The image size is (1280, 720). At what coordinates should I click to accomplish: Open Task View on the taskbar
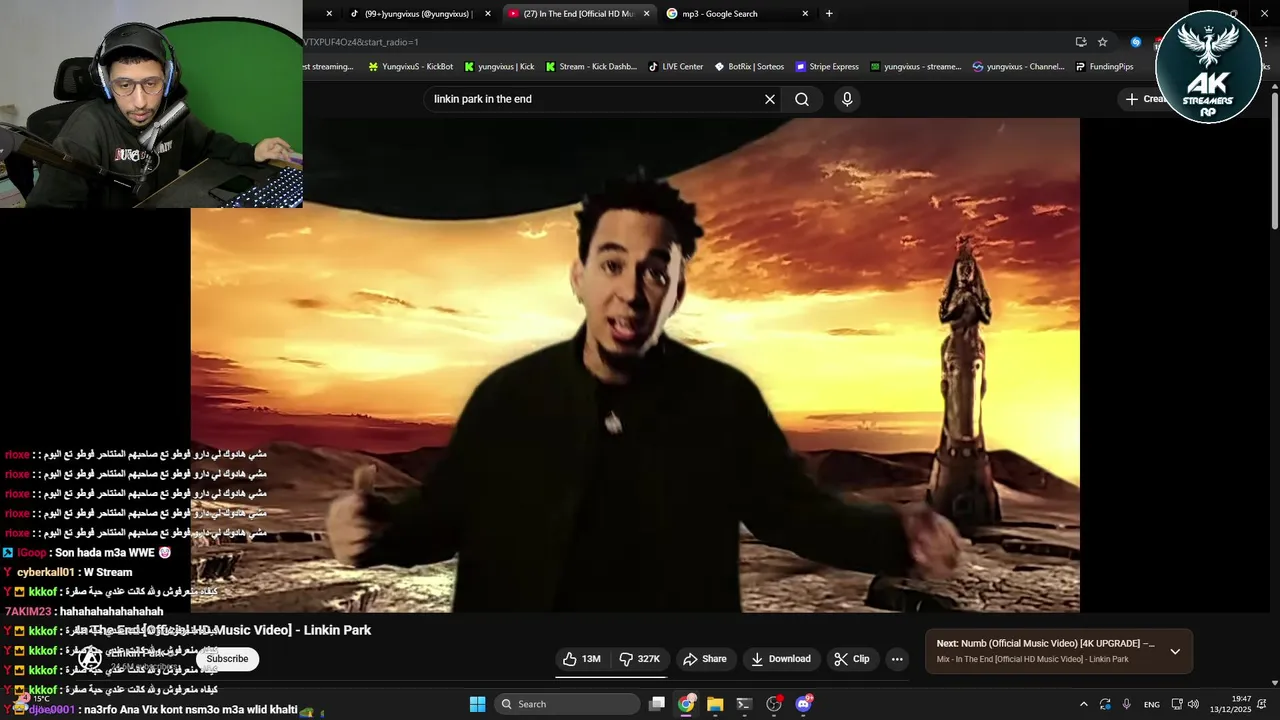coord(657,704)
